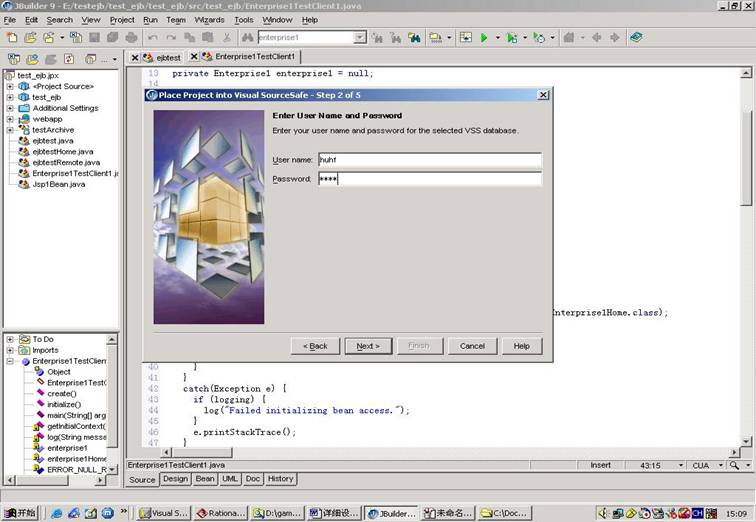756x522 pixels.
Task: Expand the To Do node in structure pane
Action: coord(10,339)
